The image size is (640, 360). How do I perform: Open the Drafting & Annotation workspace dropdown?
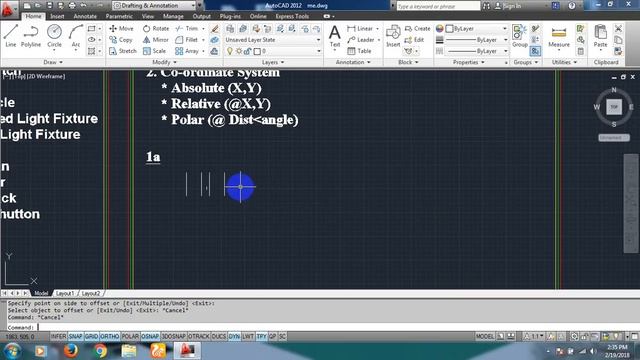point(154,6)
